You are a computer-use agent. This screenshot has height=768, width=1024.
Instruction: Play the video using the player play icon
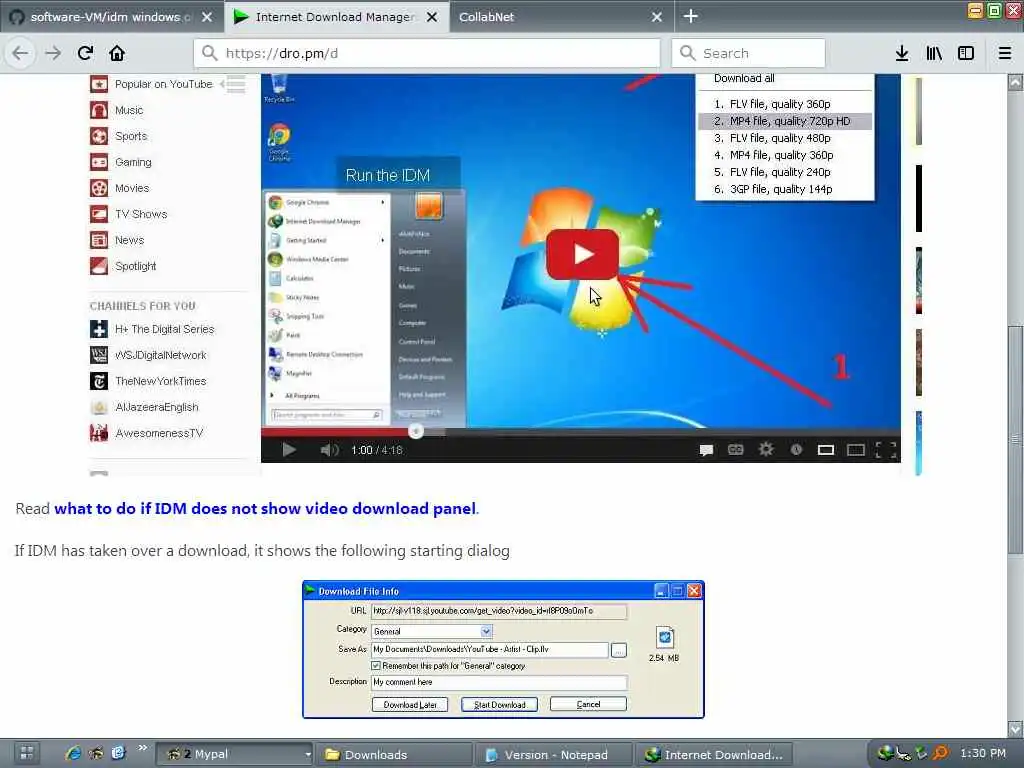tap(289, 449)
